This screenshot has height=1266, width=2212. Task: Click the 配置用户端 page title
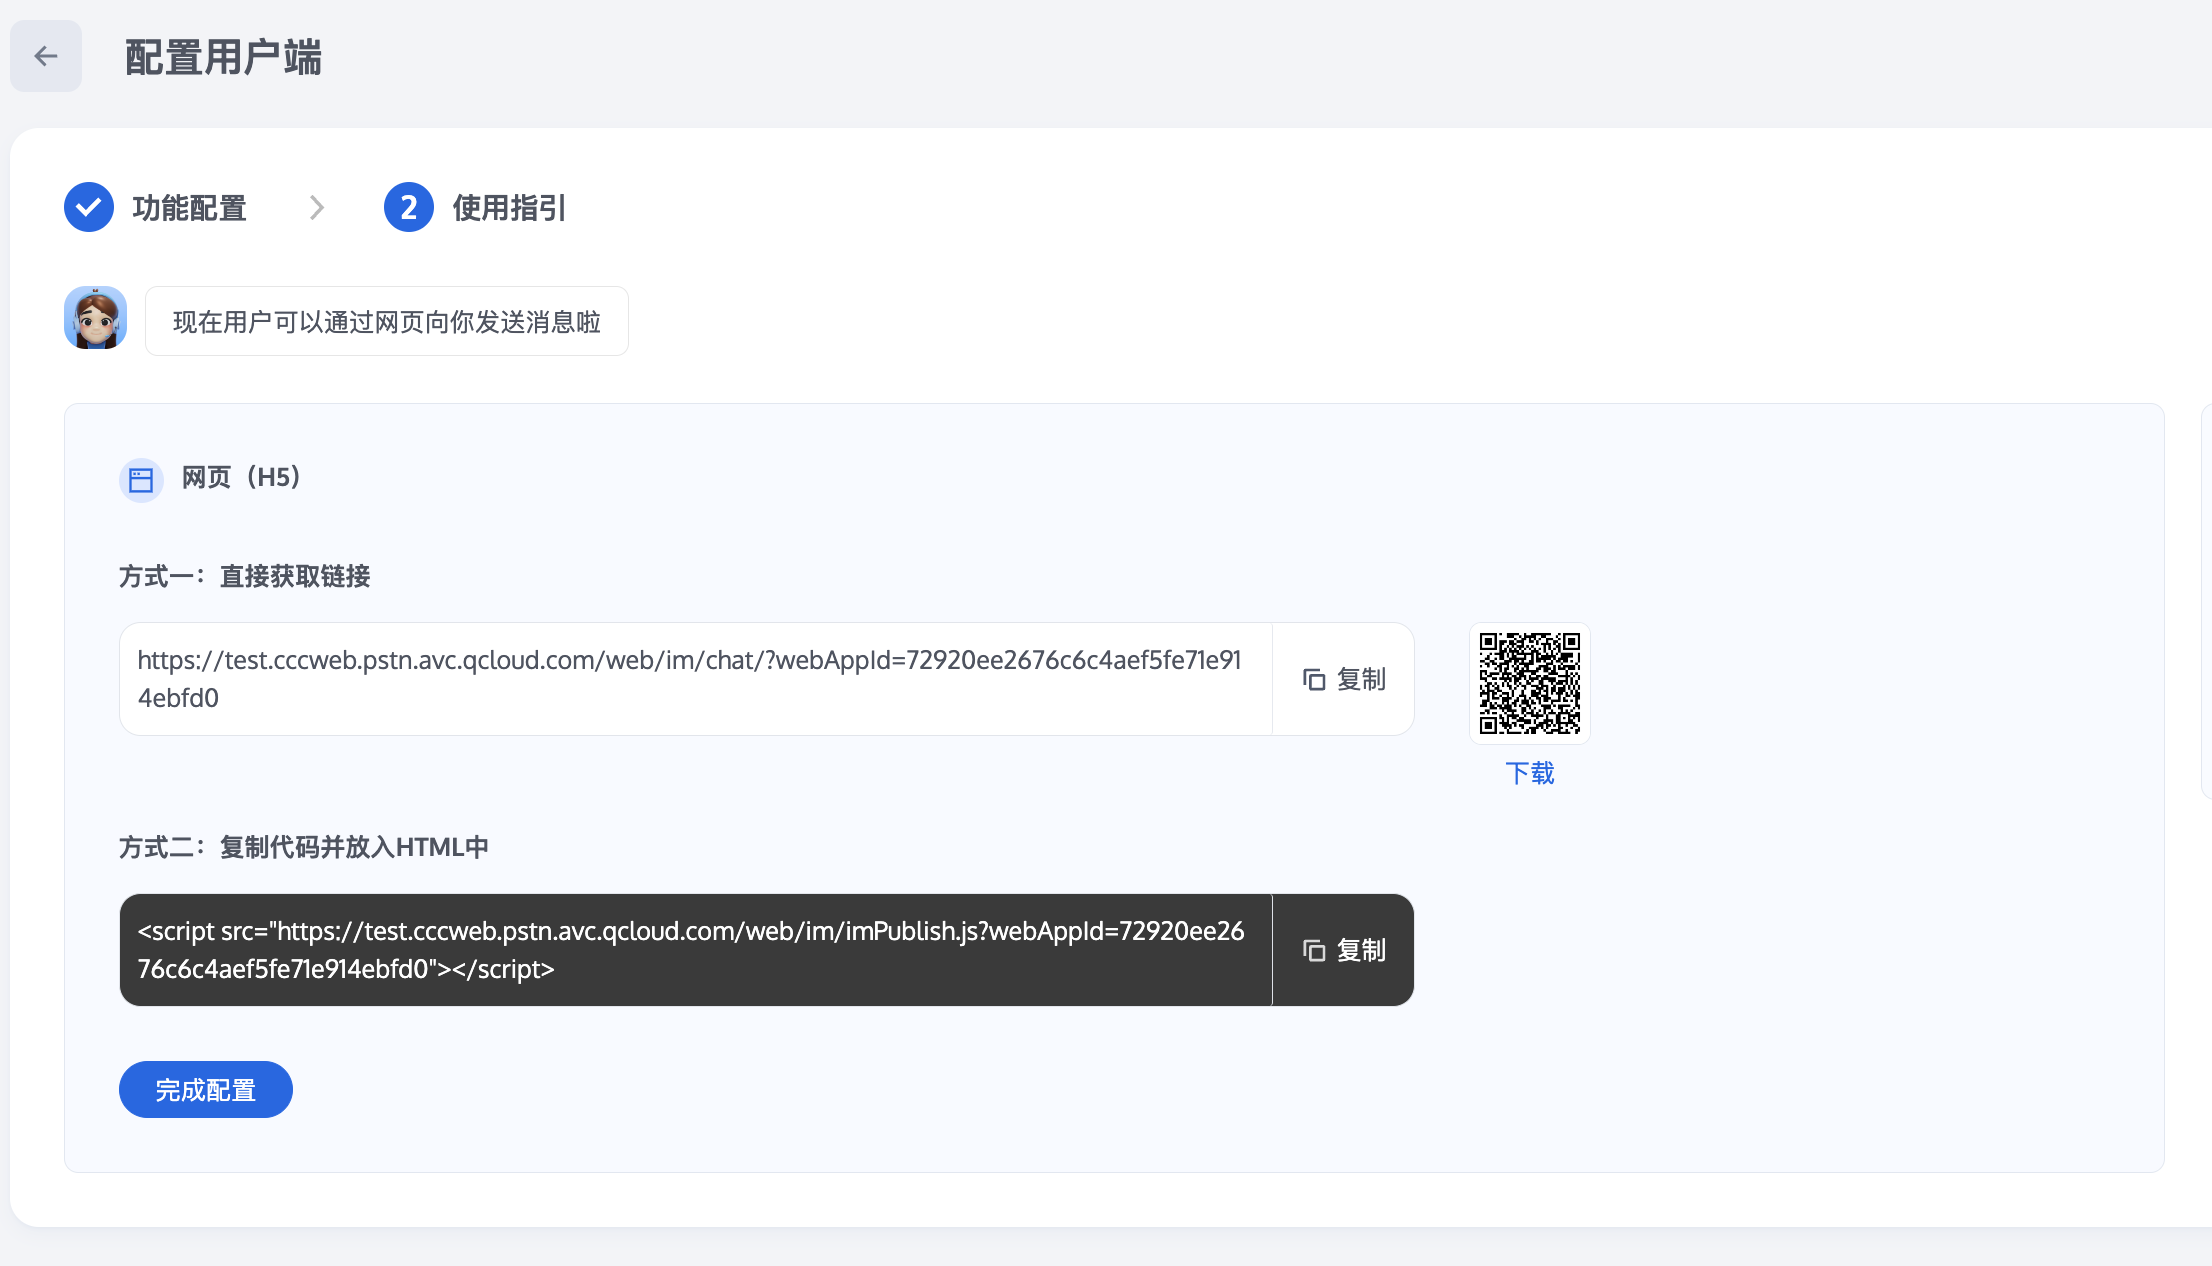tap(223, 57)
